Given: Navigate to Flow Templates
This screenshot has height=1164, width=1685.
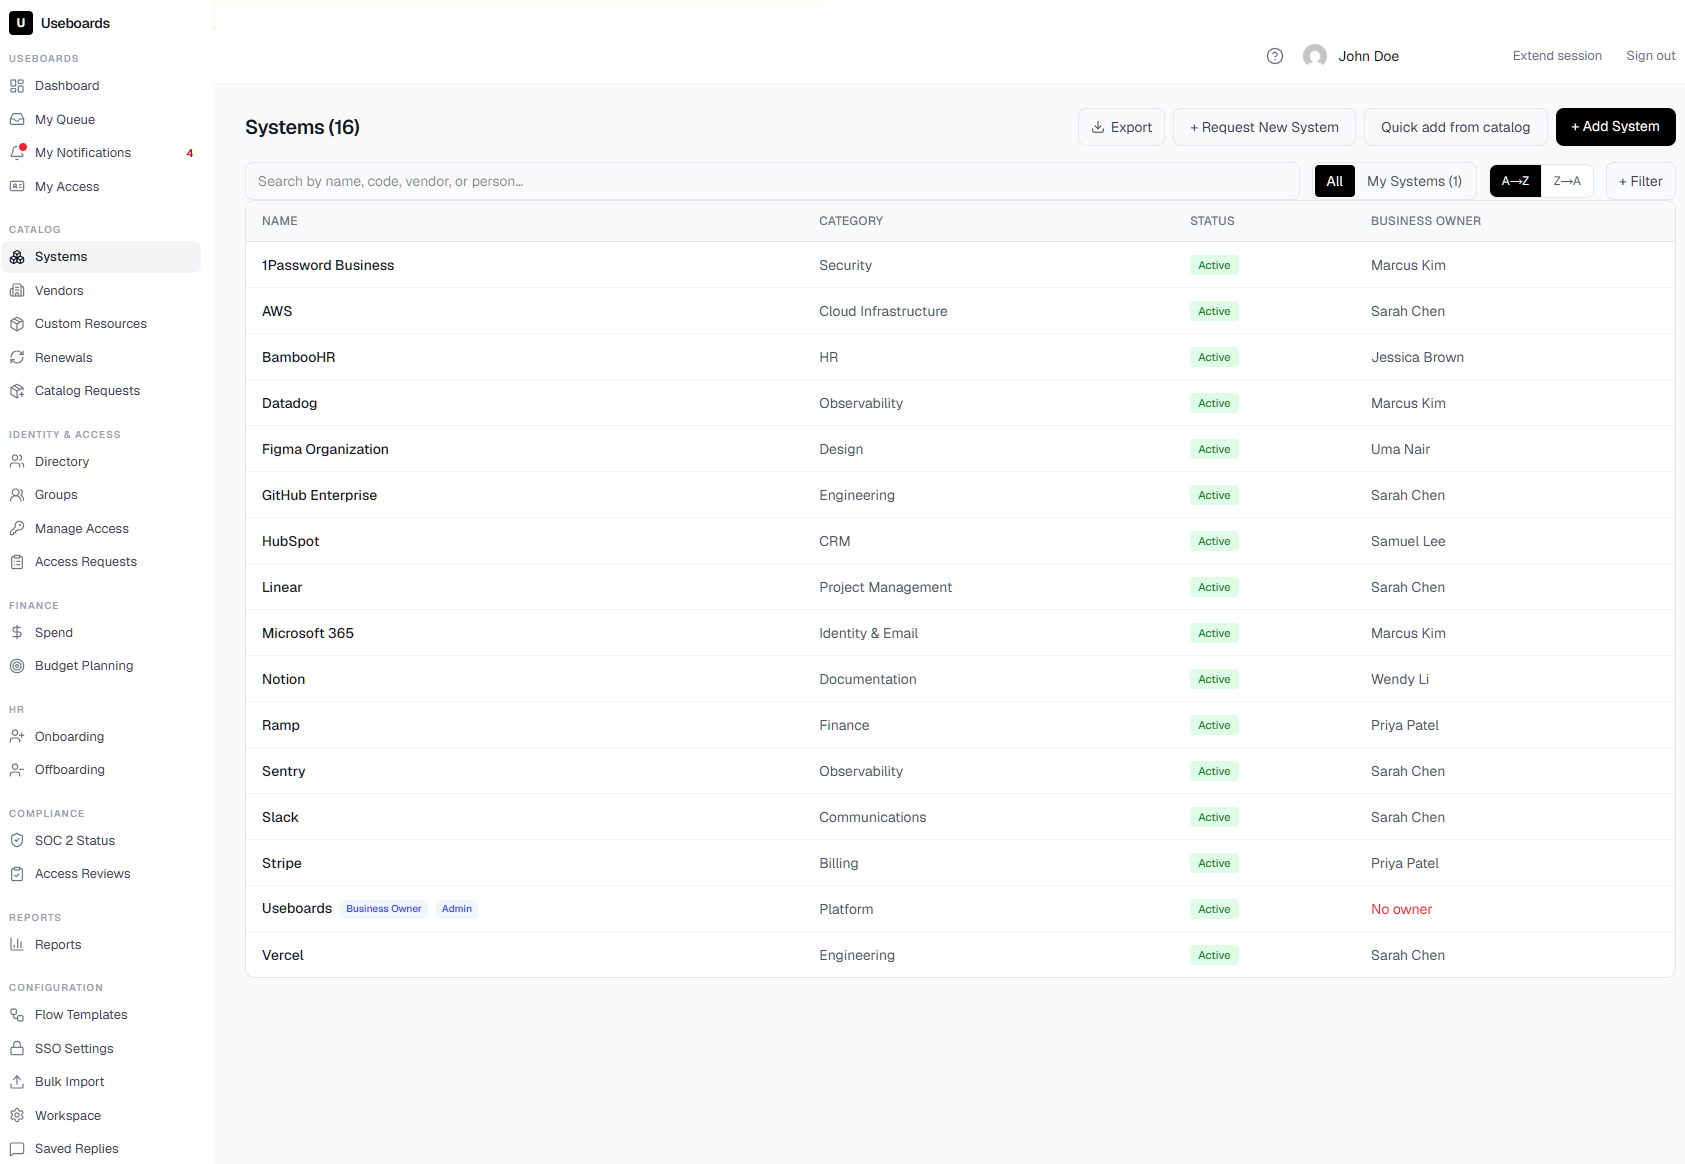Looking at the screenshot, I should click(100, 1015).
